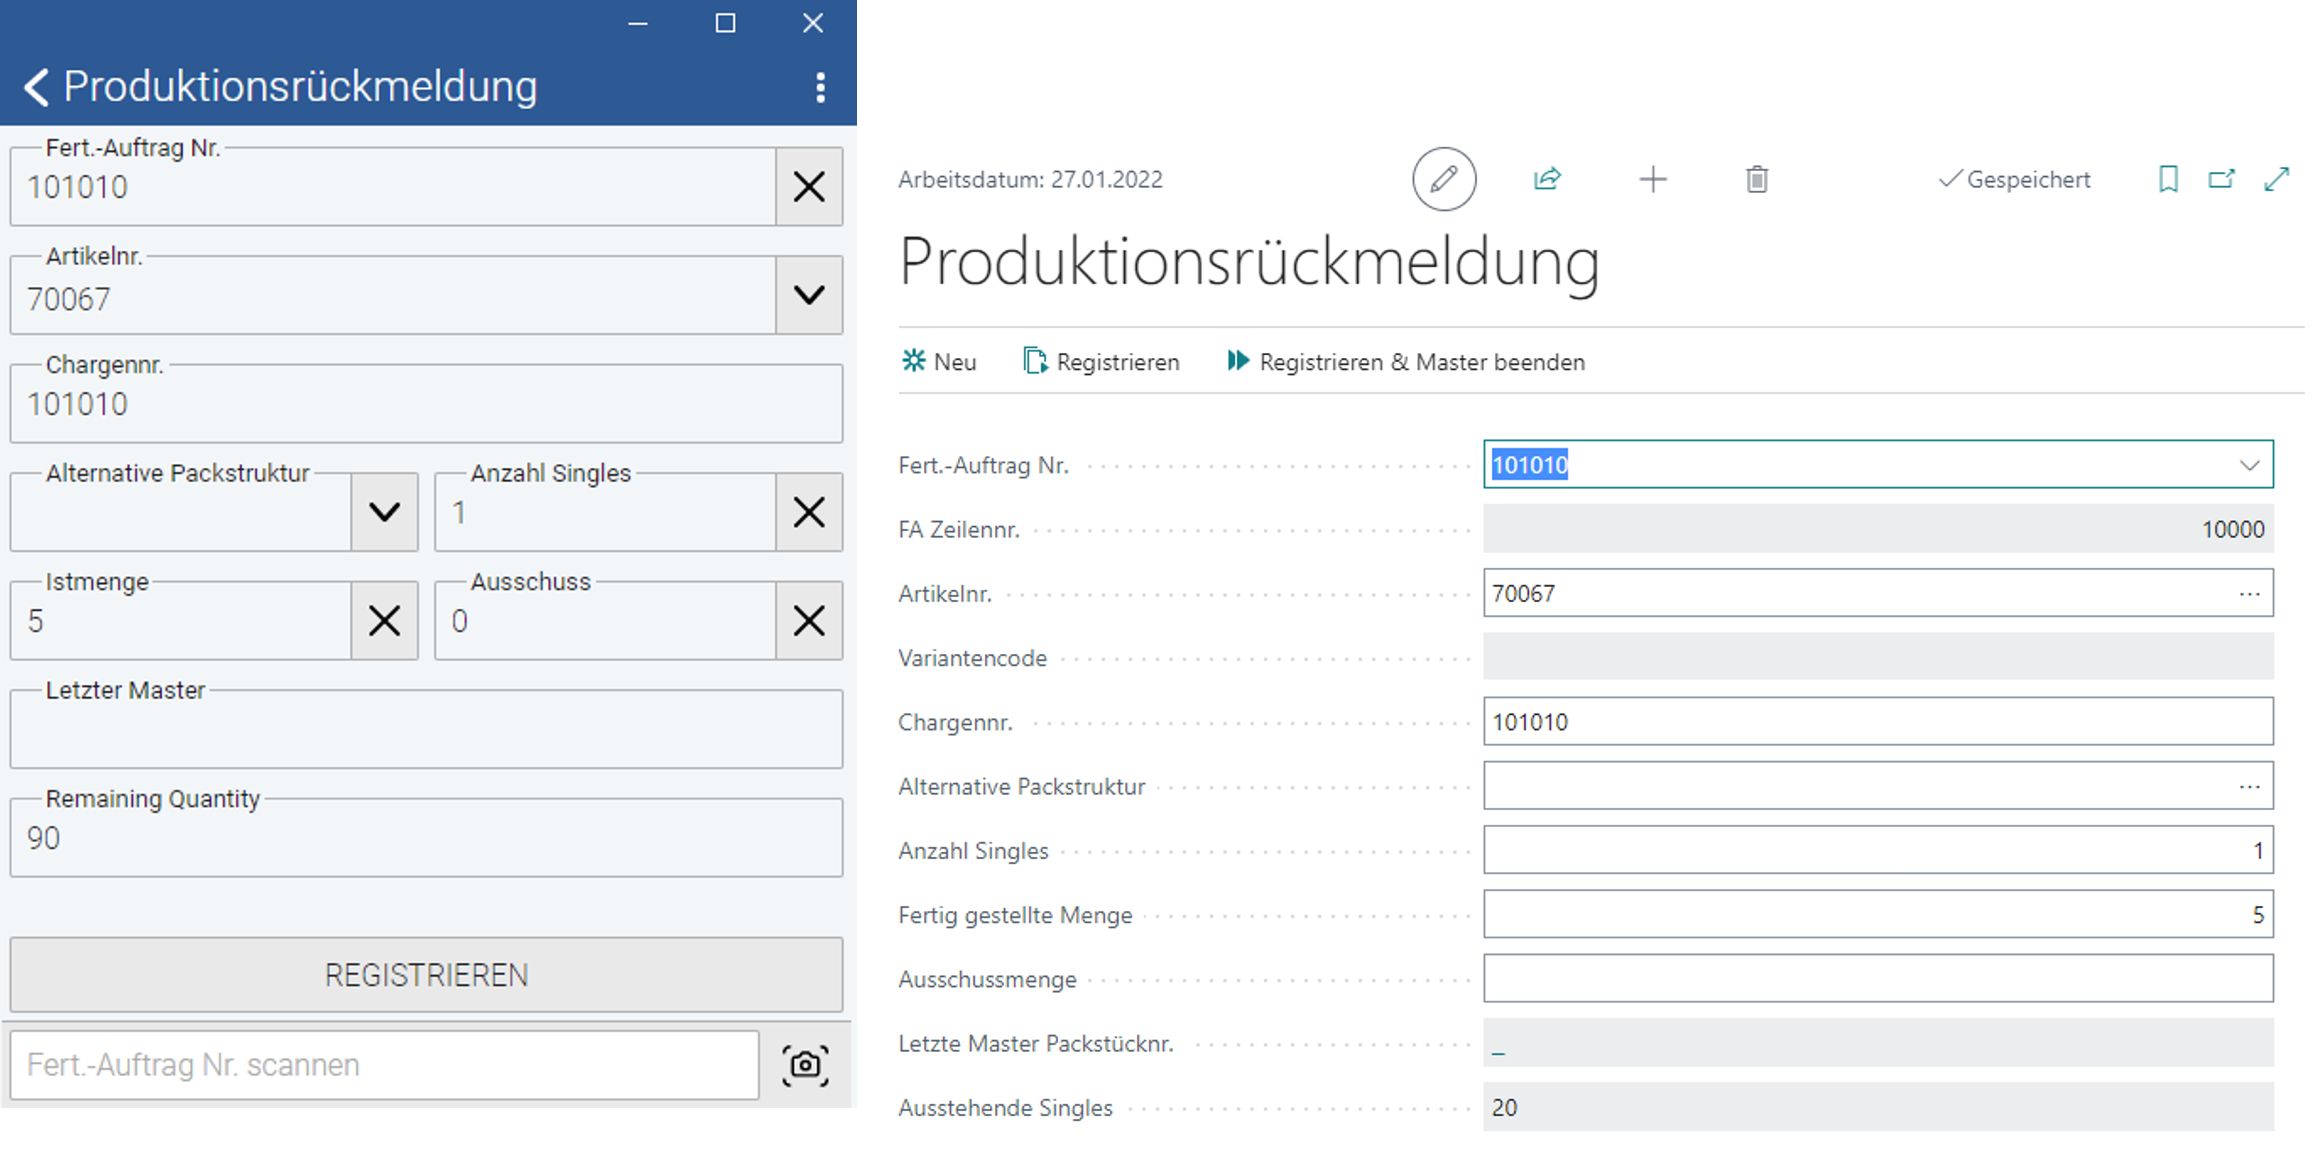Expand the Artikelnr. dropdown on mobile form

click(809, 295)
